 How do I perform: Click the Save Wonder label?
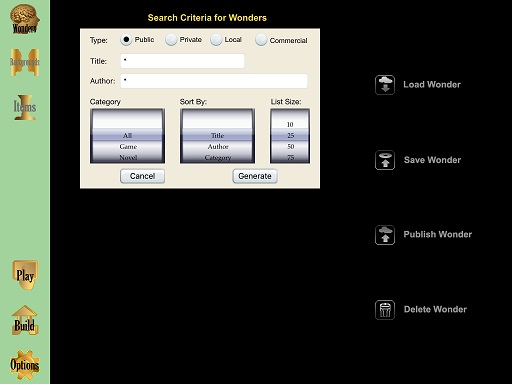tap(432, 160)
